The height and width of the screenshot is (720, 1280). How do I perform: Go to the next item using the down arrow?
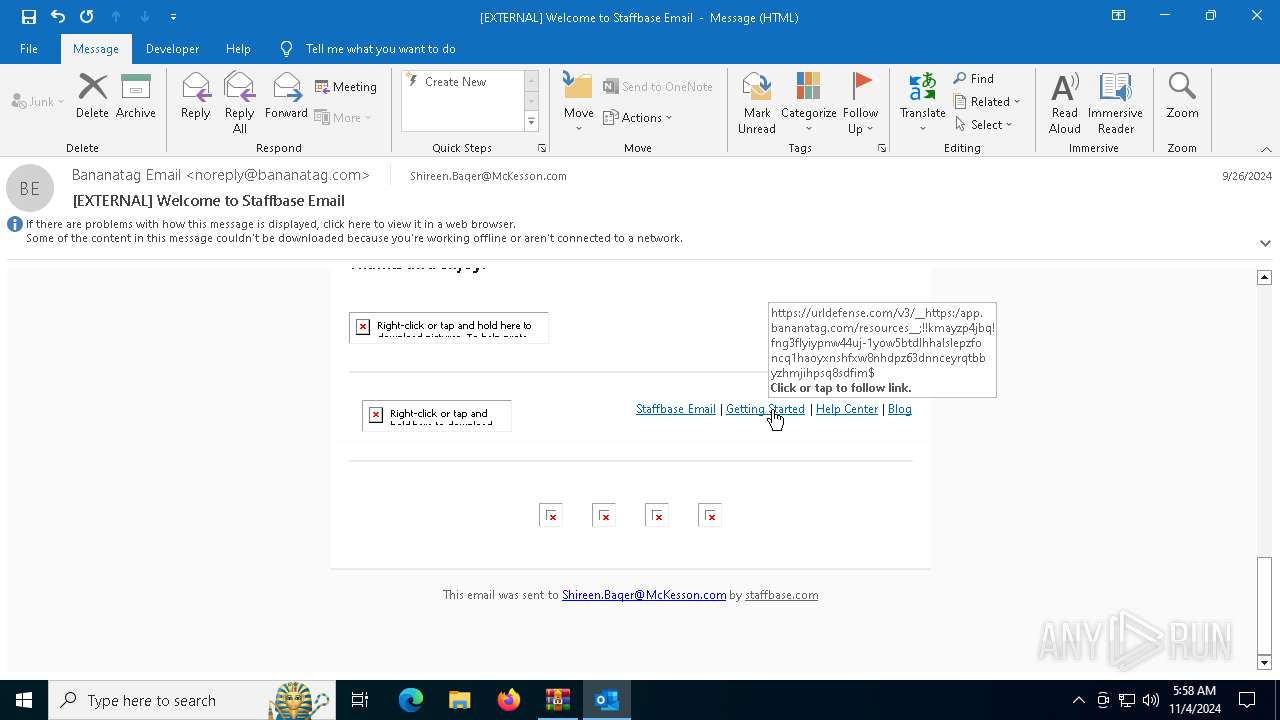coord(145,16)
